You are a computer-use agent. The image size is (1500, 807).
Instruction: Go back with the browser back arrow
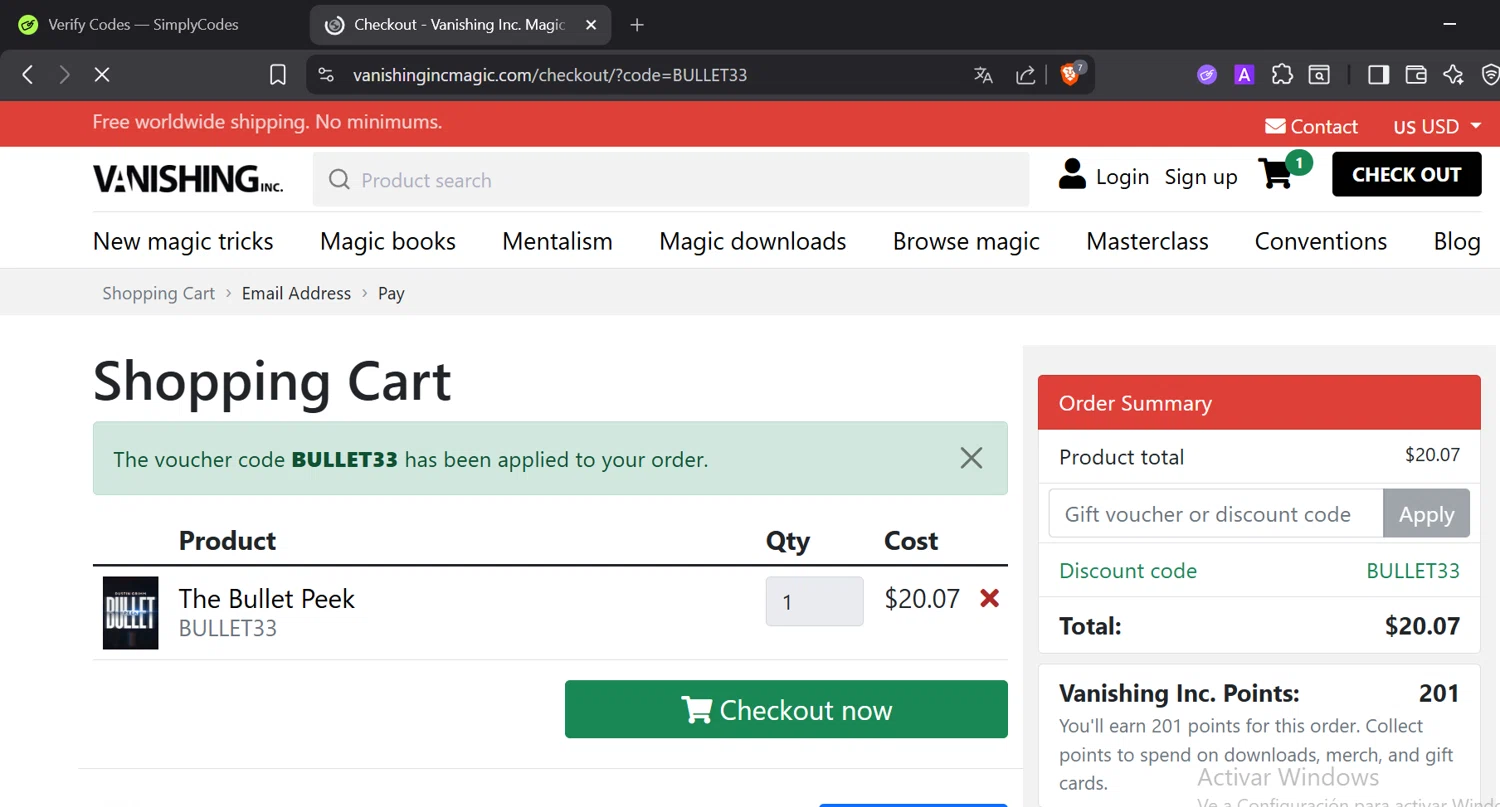(x=28, y=75)
